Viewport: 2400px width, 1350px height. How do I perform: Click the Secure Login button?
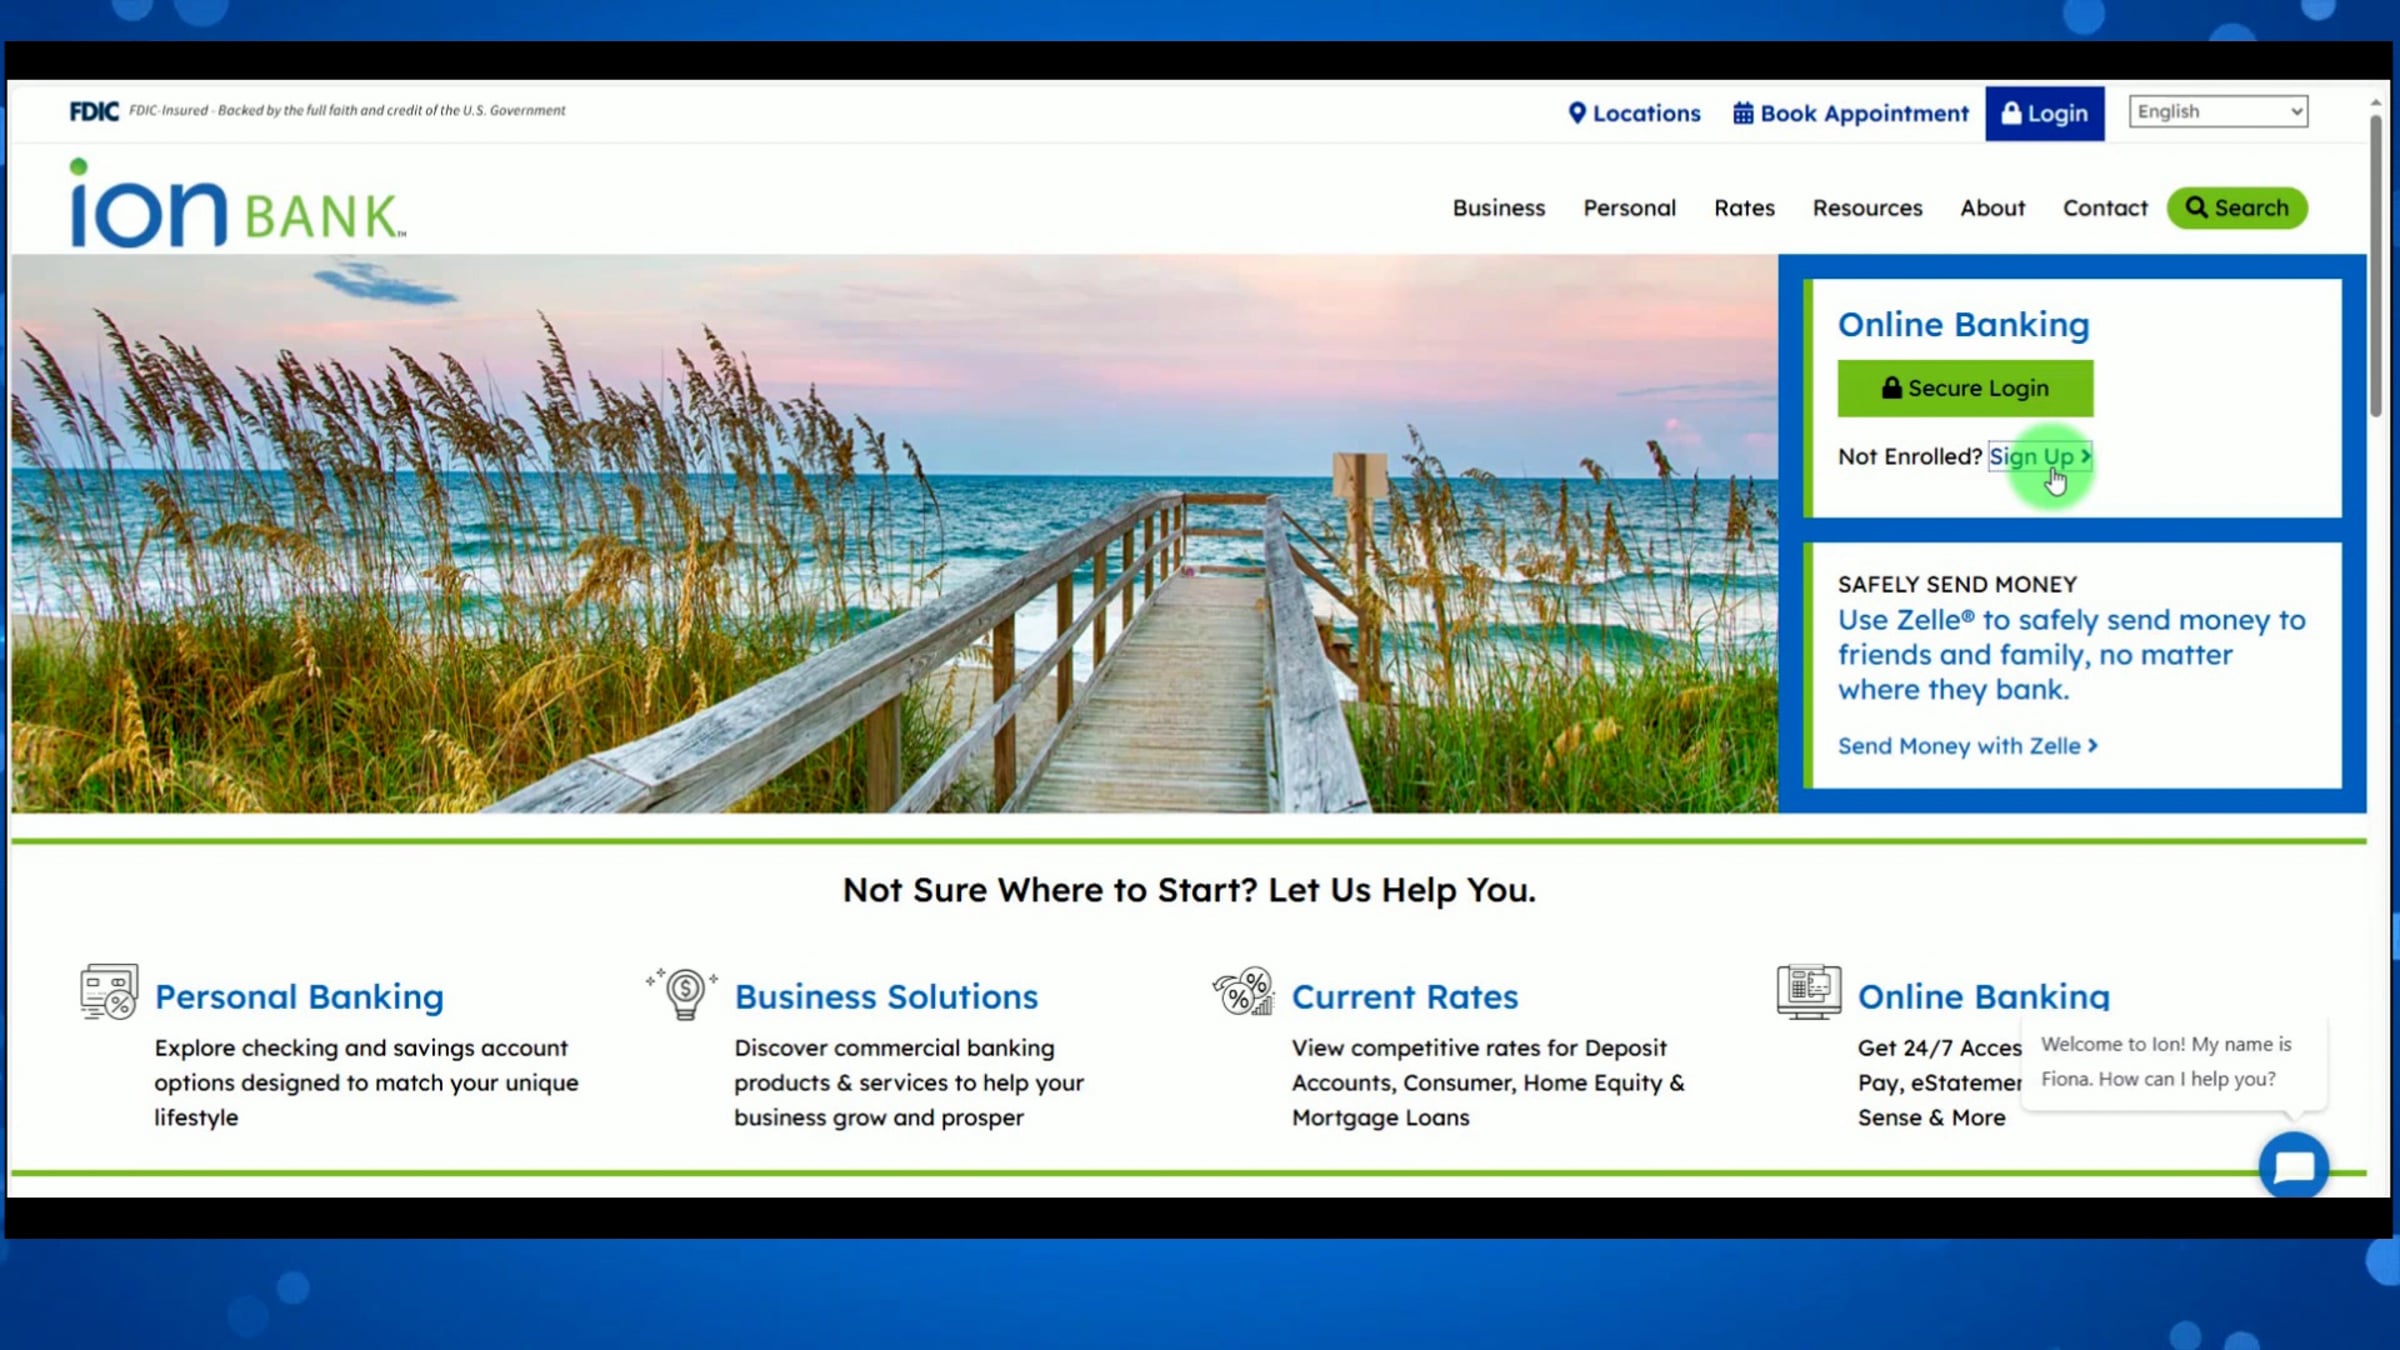click(1965, 388)
